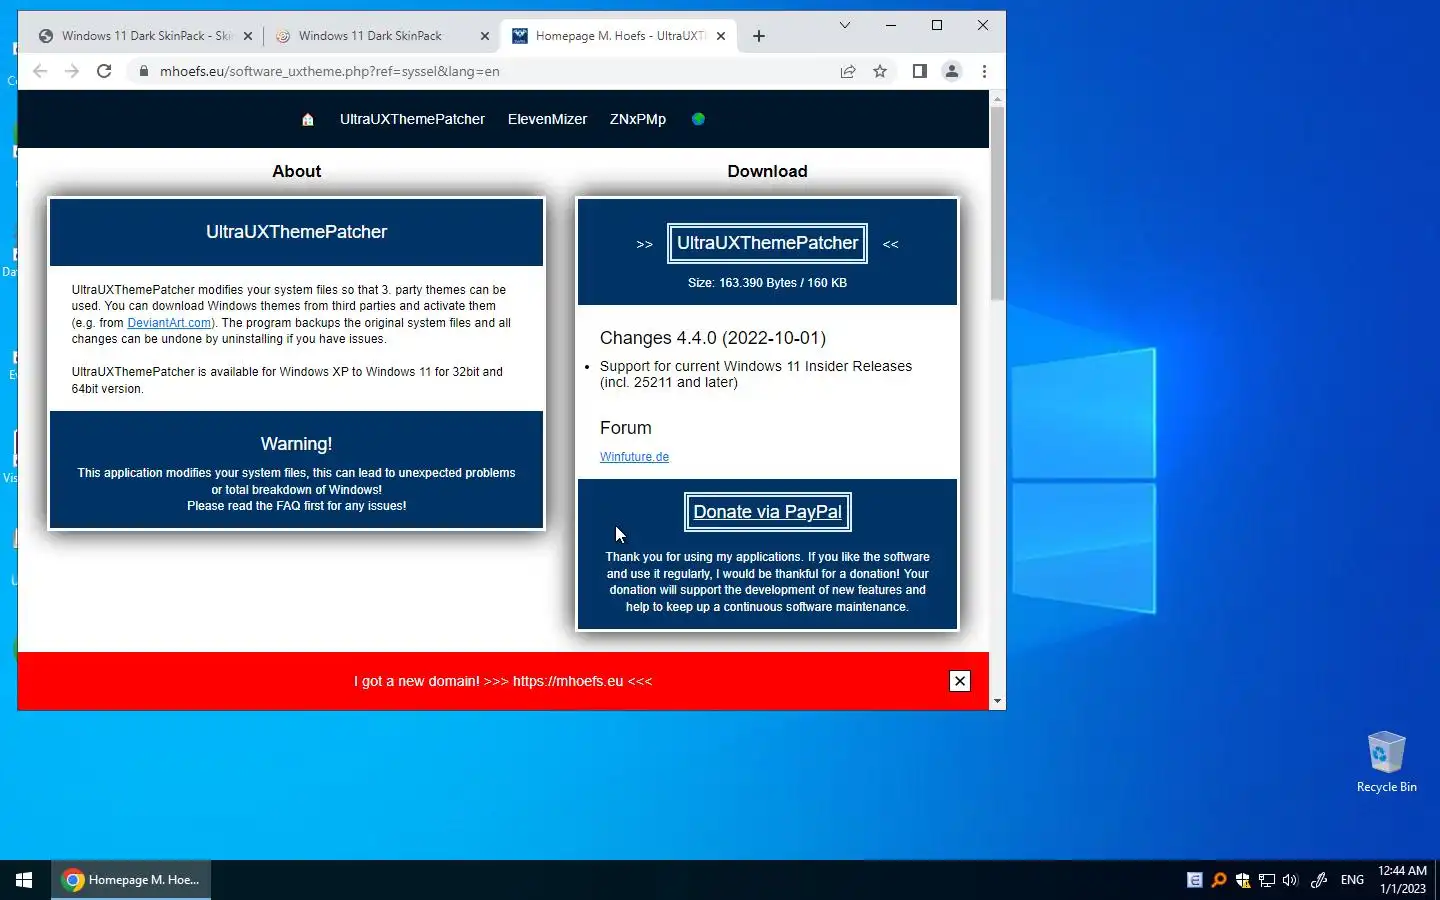Open the Recycle Bin desktop icon
This screenshot has height=900, width=1440.
[x=1386, y=762]
